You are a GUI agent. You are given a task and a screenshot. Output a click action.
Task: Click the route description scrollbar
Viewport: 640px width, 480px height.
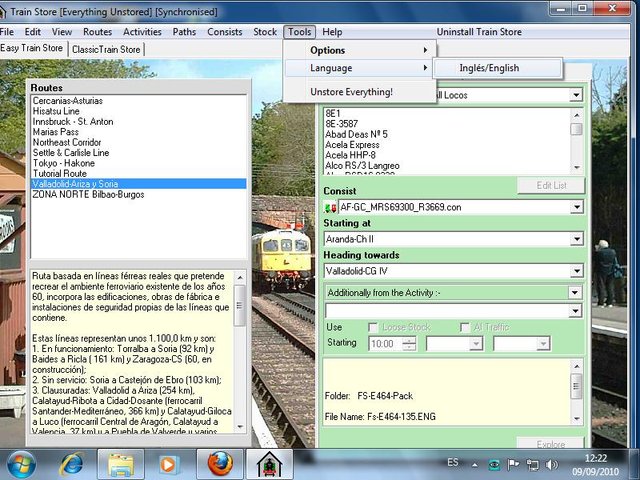(x=240, y=350)
